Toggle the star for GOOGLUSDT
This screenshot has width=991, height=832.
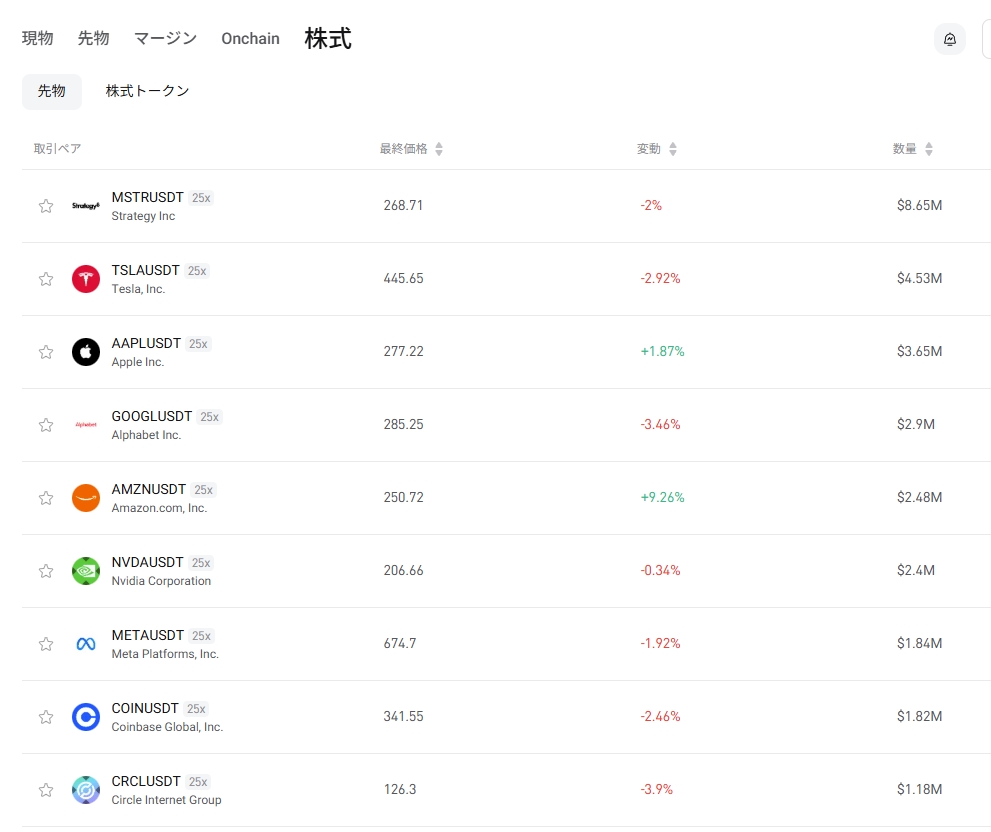coord(46,425)
